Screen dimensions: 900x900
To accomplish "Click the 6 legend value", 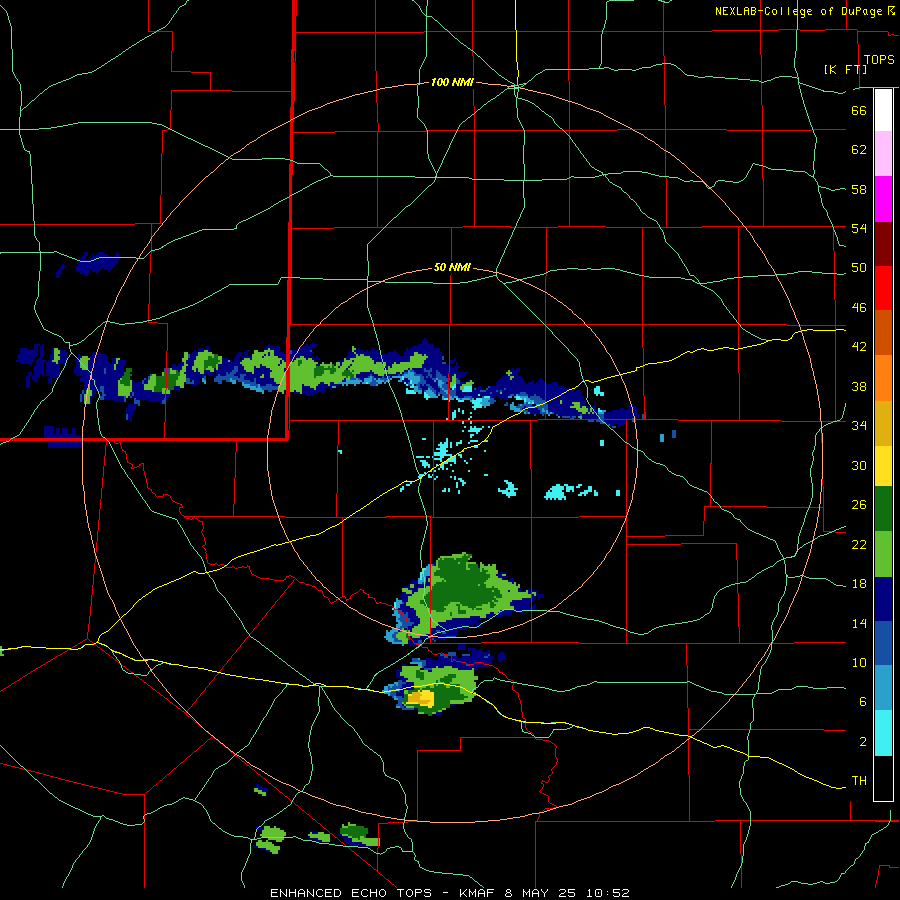I will point(863,701).
